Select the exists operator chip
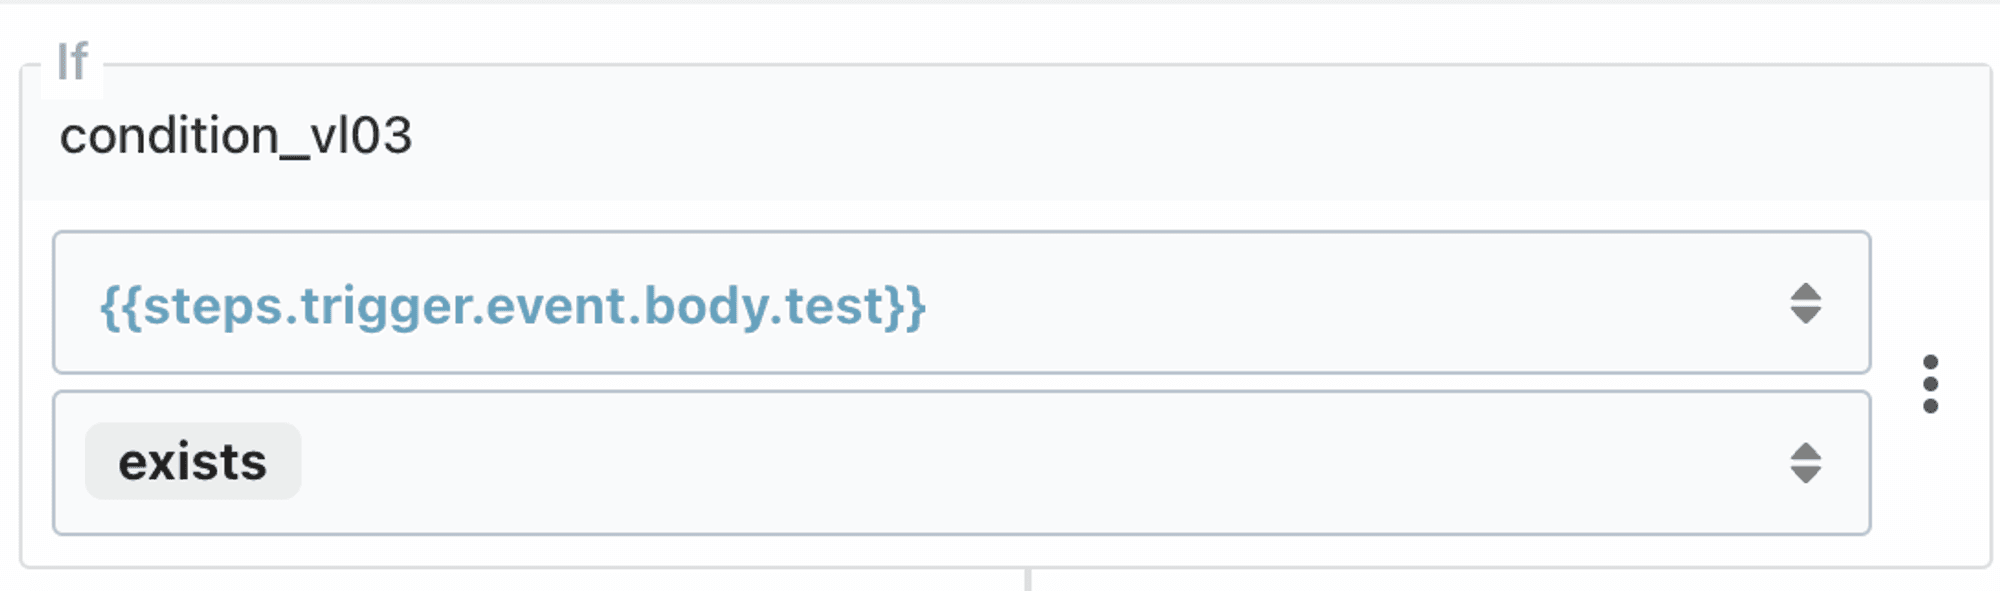The height and width of the screenshot is (591, 2000). tap(193, 461)
